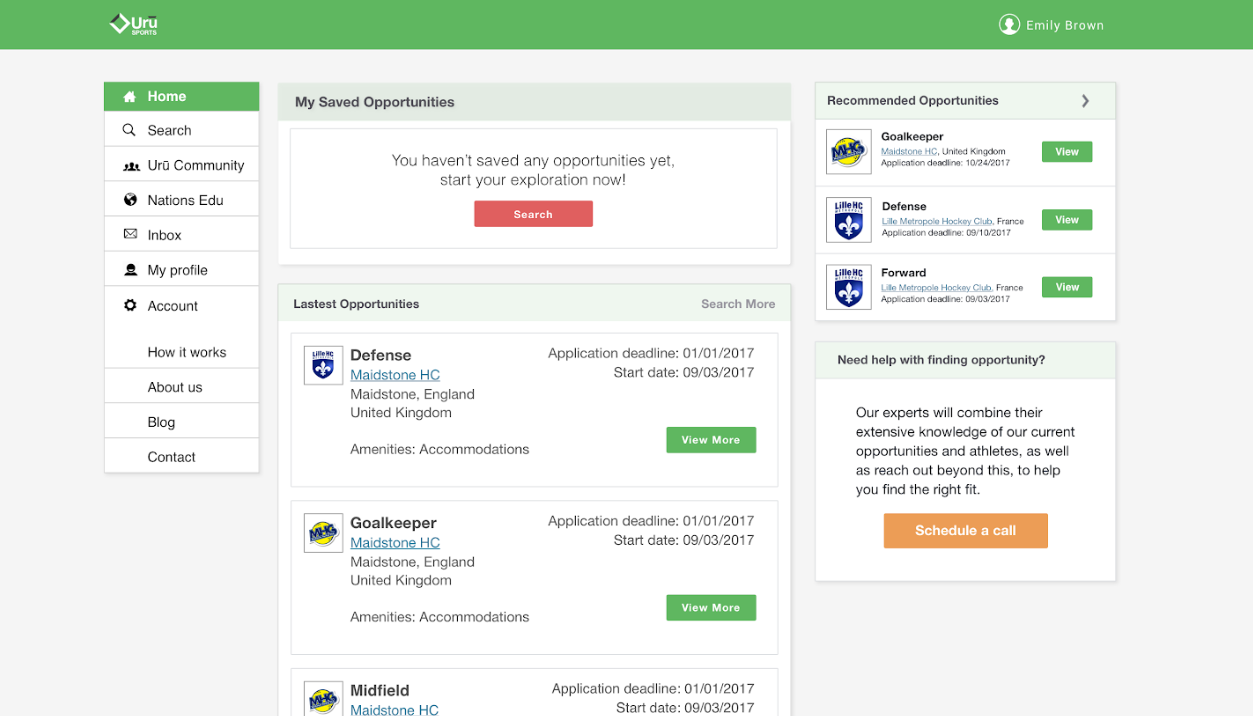Click MHC logo on Goalkeeper latest opportunity card
Screen dimensions: 1253x716
click(323, 533)
